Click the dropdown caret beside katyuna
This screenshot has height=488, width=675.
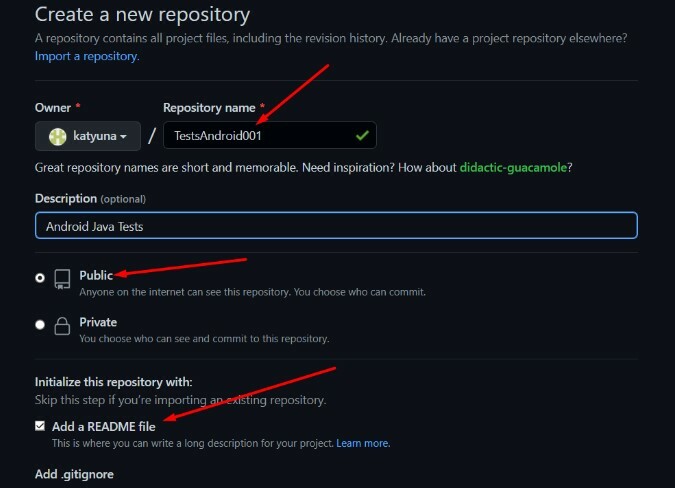click(123, 137)
